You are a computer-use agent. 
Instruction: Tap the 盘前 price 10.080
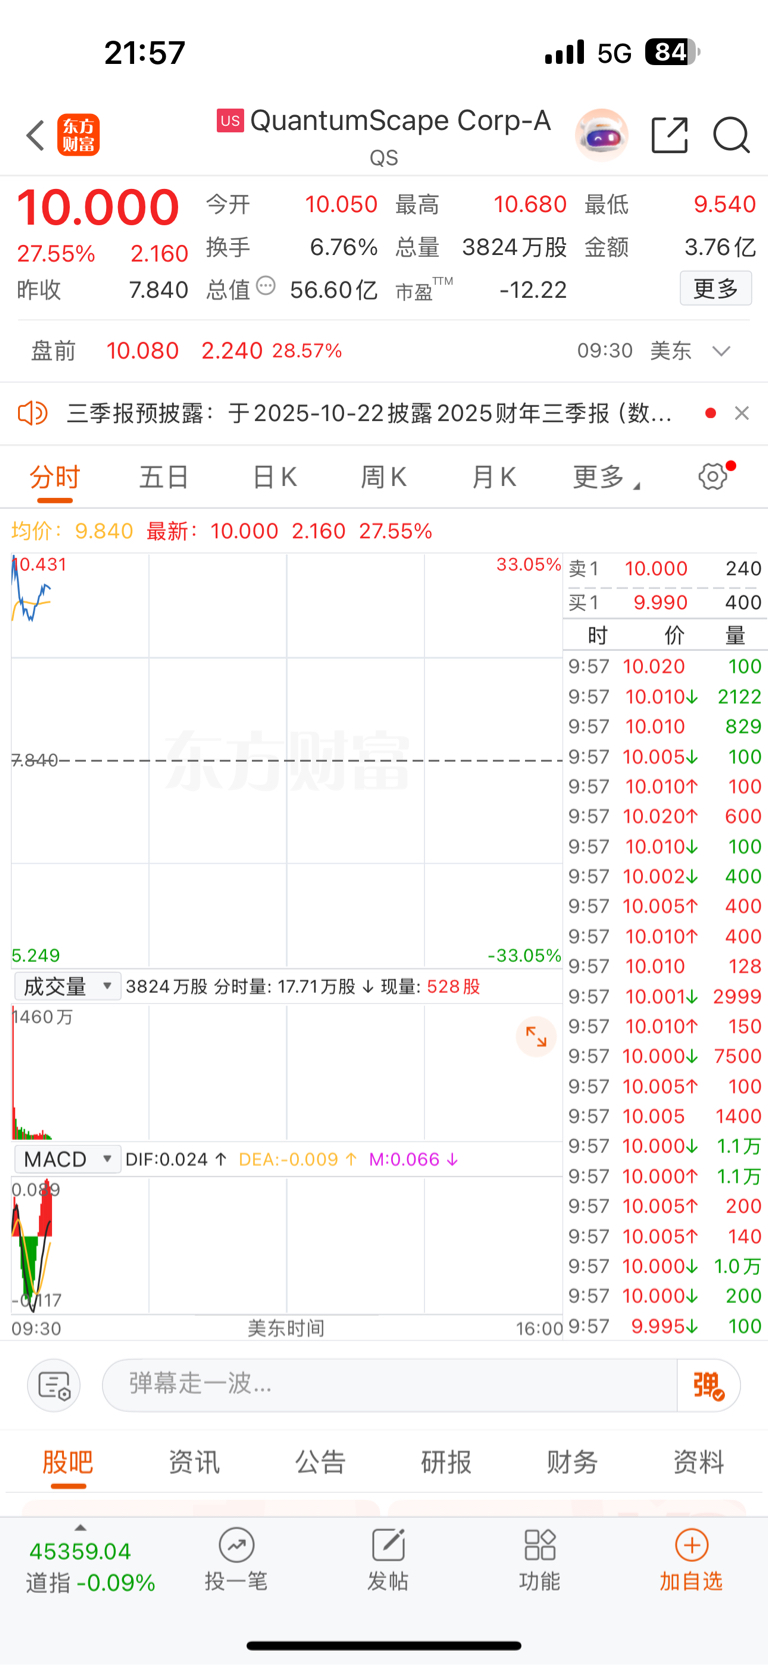pyautogui.click(x=143, y=351)
